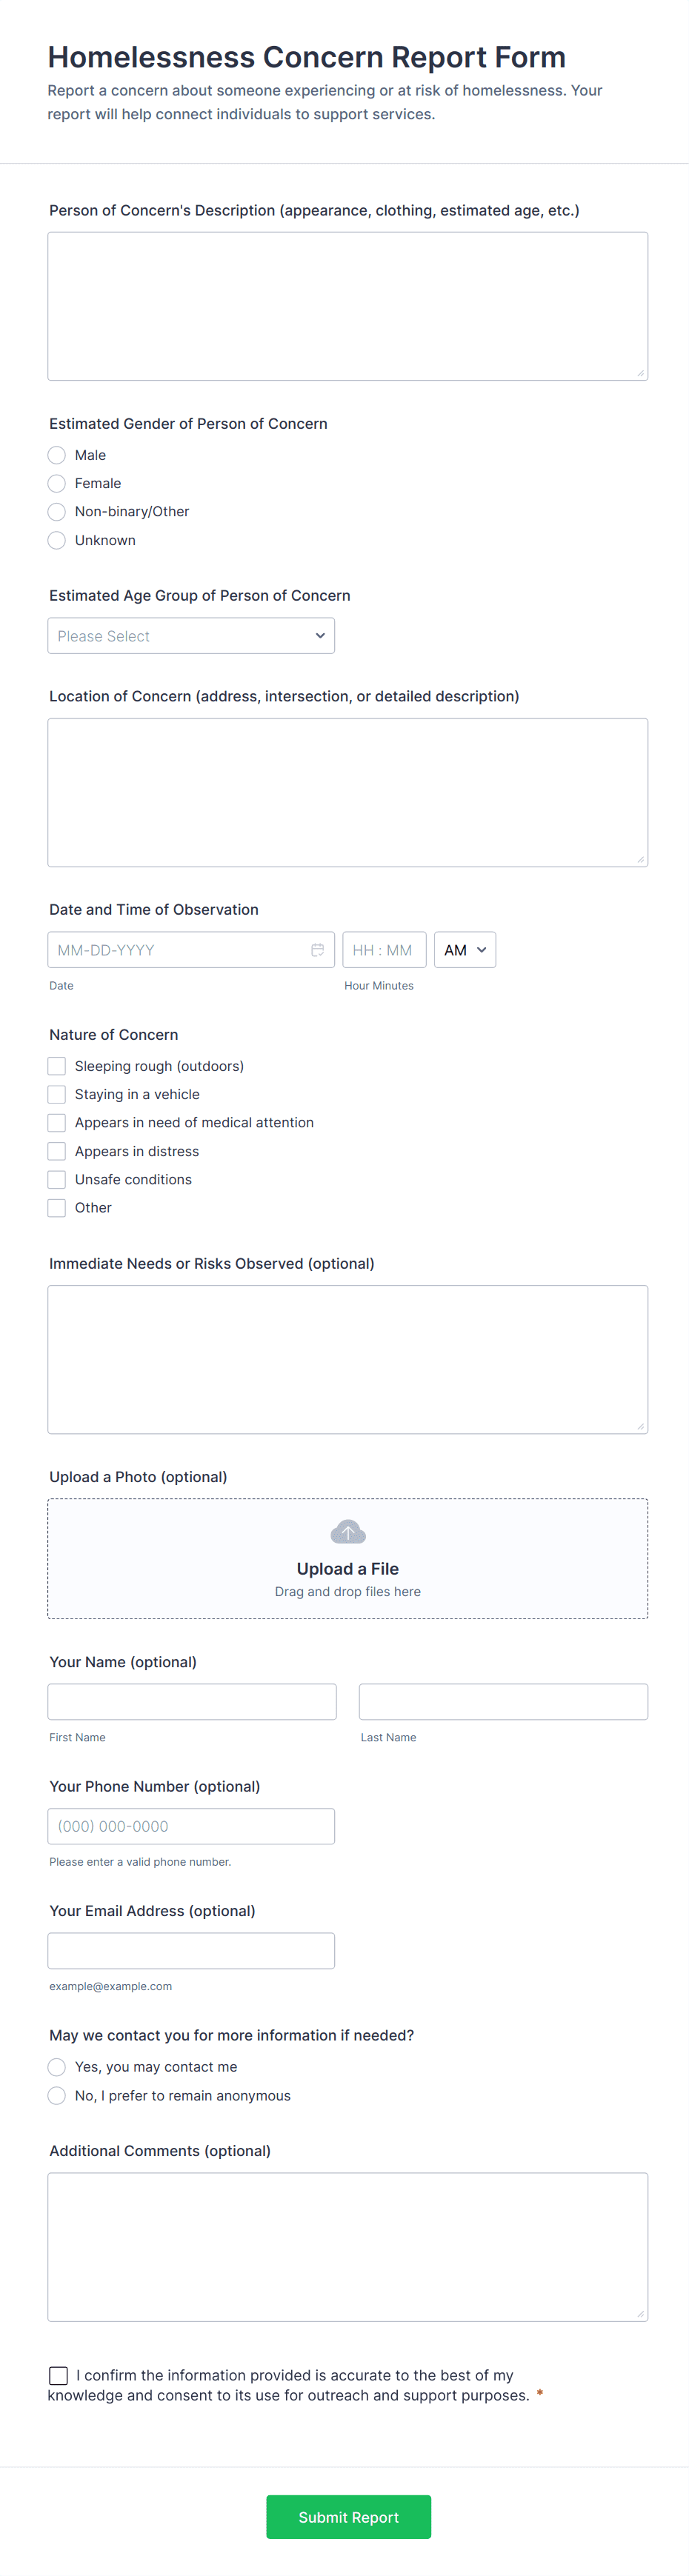
Task: Click the phone number field
Action: [191, 1826]
